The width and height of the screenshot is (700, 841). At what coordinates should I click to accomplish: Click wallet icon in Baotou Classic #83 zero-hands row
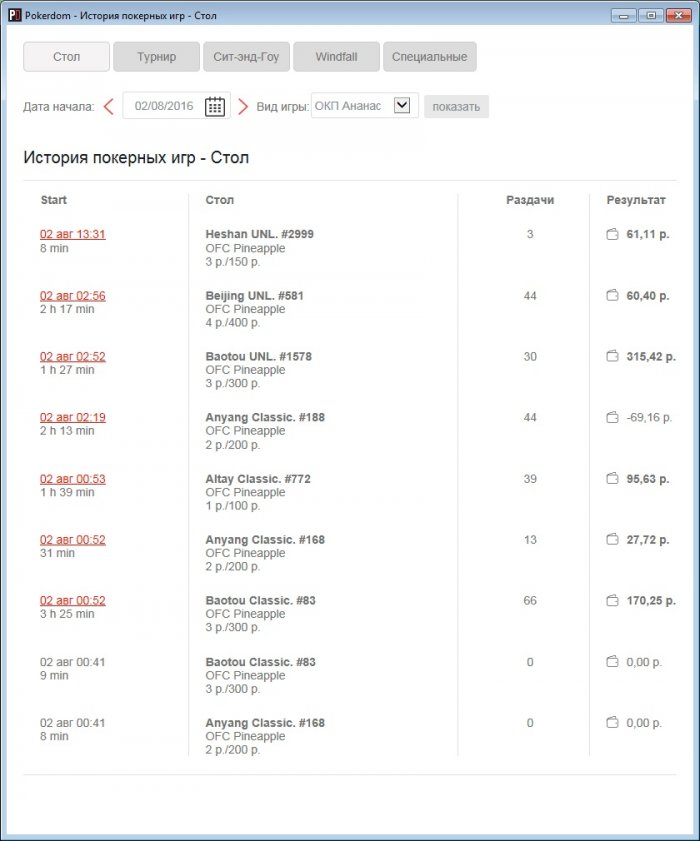click(612, 662)
